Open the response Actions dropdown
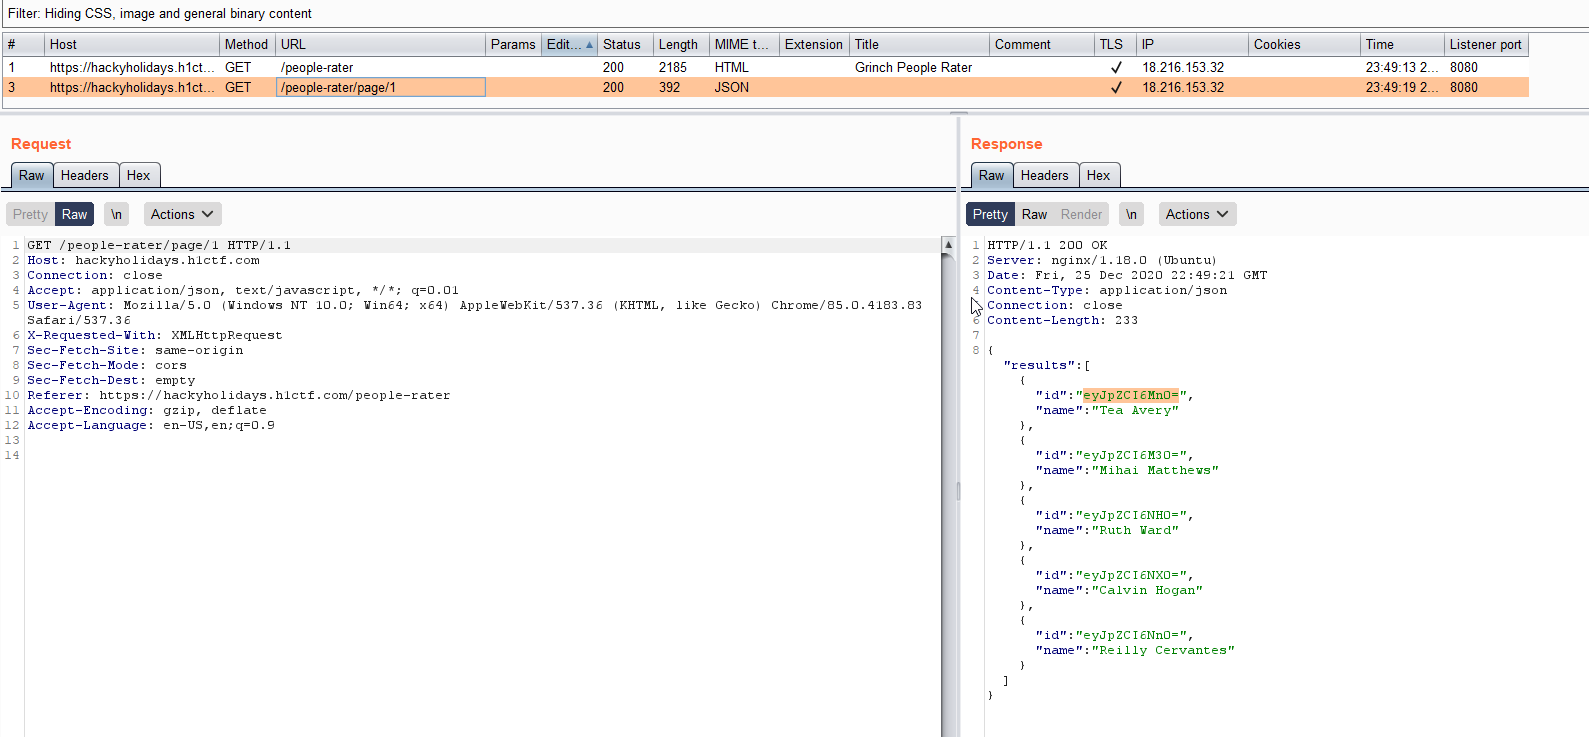1589x737 pixels. click(x=1196, y=214)
